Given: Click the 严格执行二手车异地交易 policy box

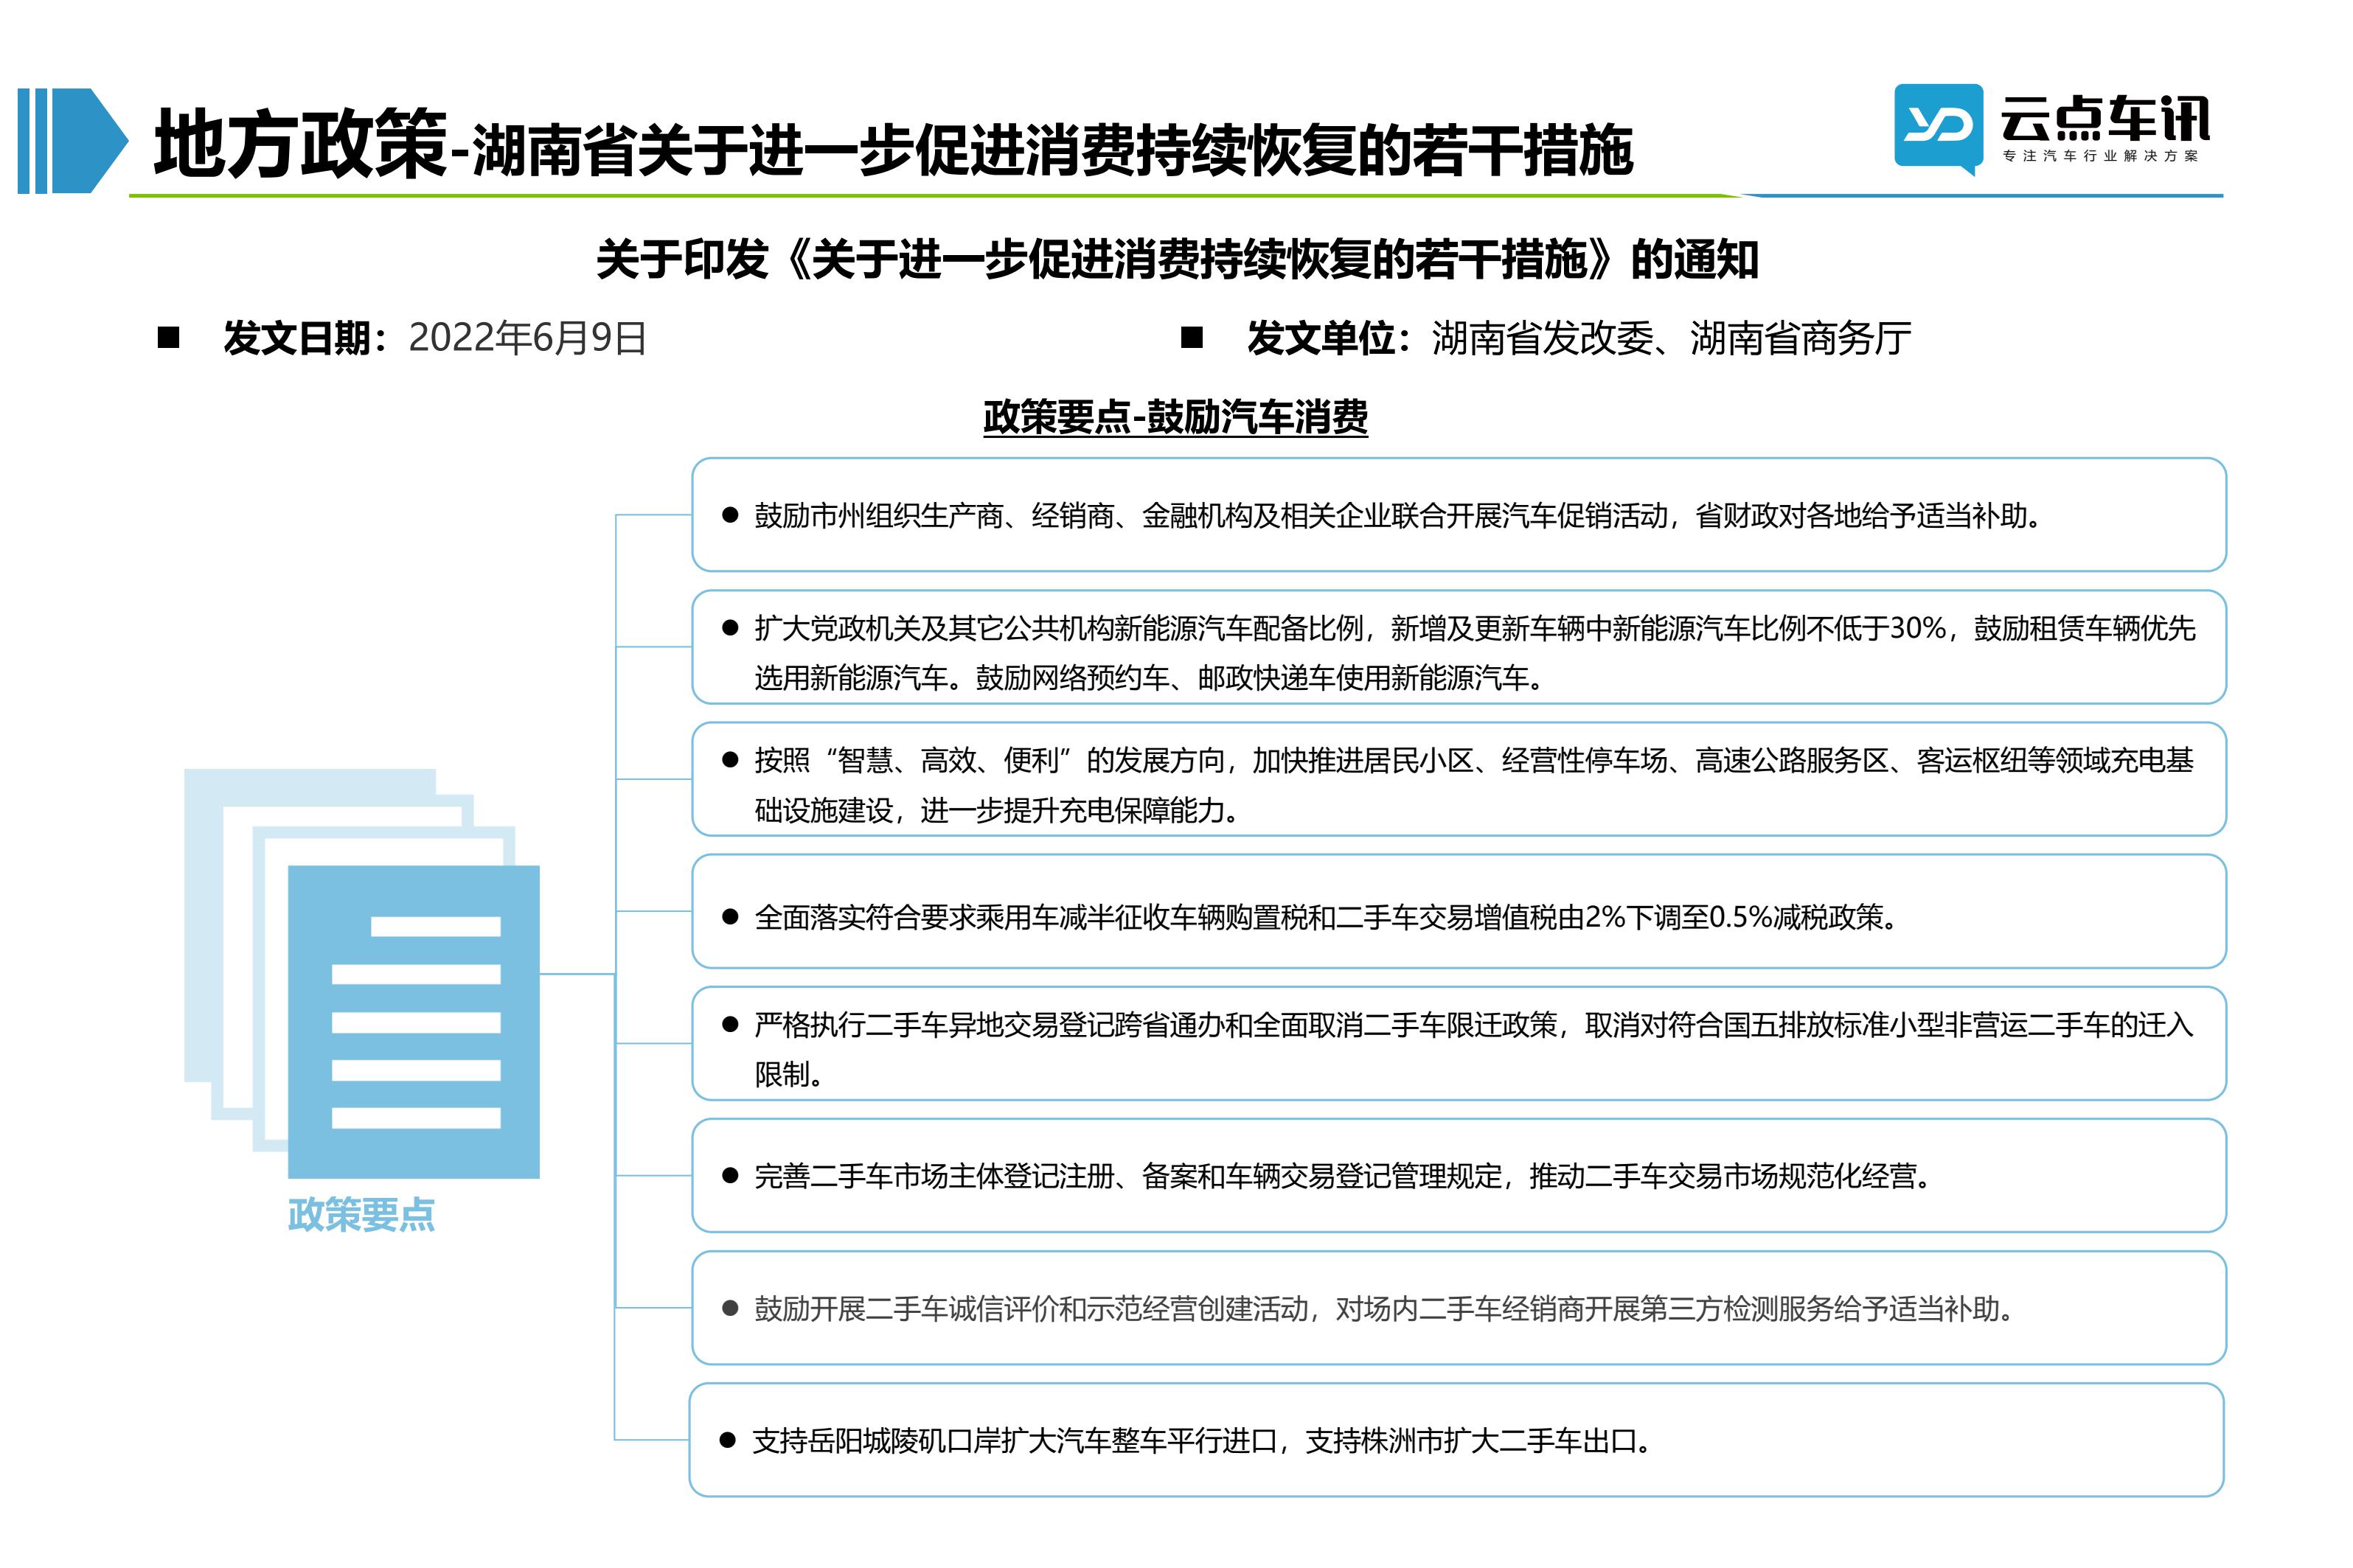Looking at the screenshot, I should (x=1459, y=1043).
